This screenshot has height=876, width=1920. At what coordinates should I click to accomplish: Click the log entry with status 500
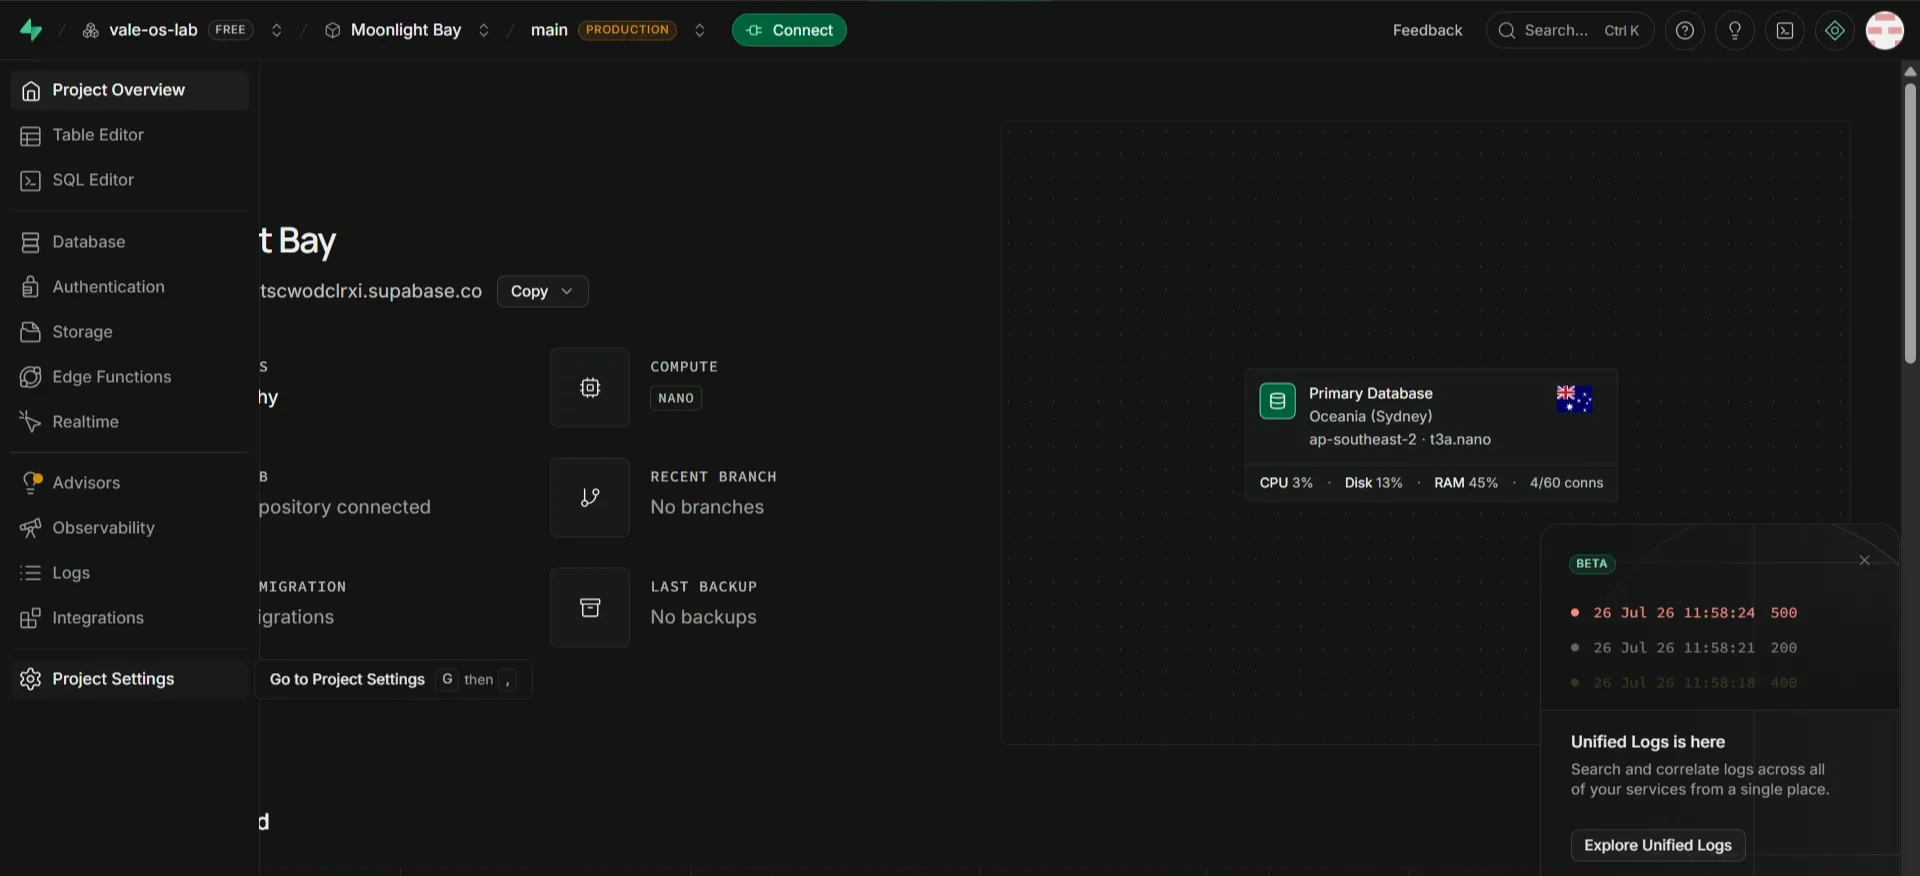pyautogui.click(x=1684, y=613)
